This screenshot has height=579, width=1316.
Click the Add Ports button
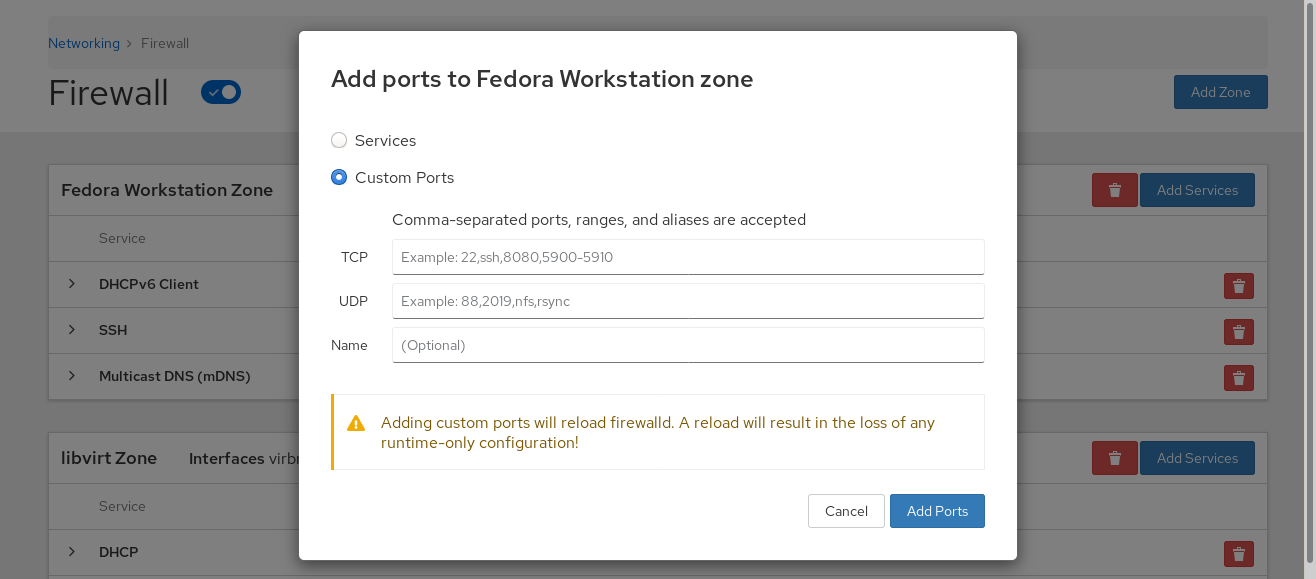click(x=937, y=511)
